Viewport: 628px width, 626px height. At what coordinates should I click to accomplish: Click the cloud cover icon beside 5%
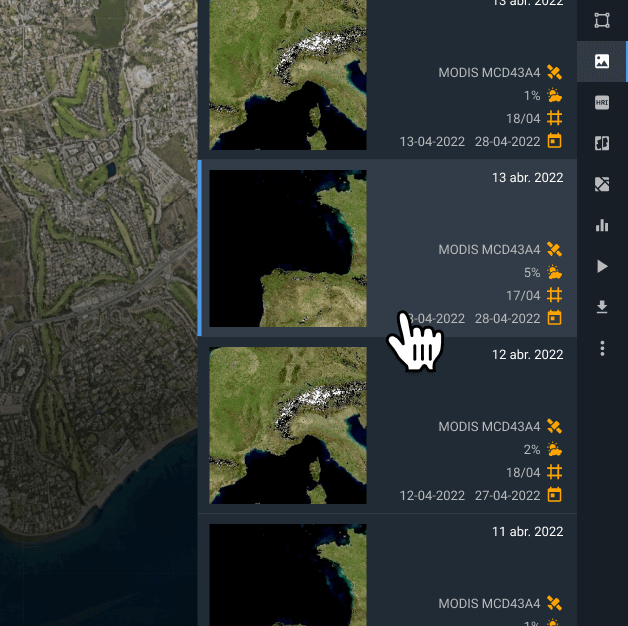tap(555, 272)
